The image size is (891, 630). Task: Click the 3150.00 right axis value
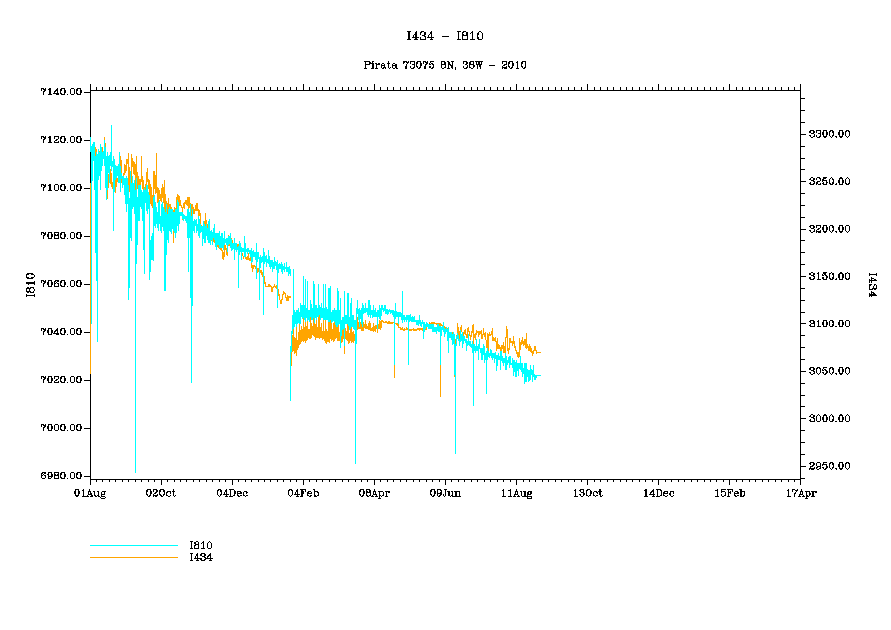[829, 276]
